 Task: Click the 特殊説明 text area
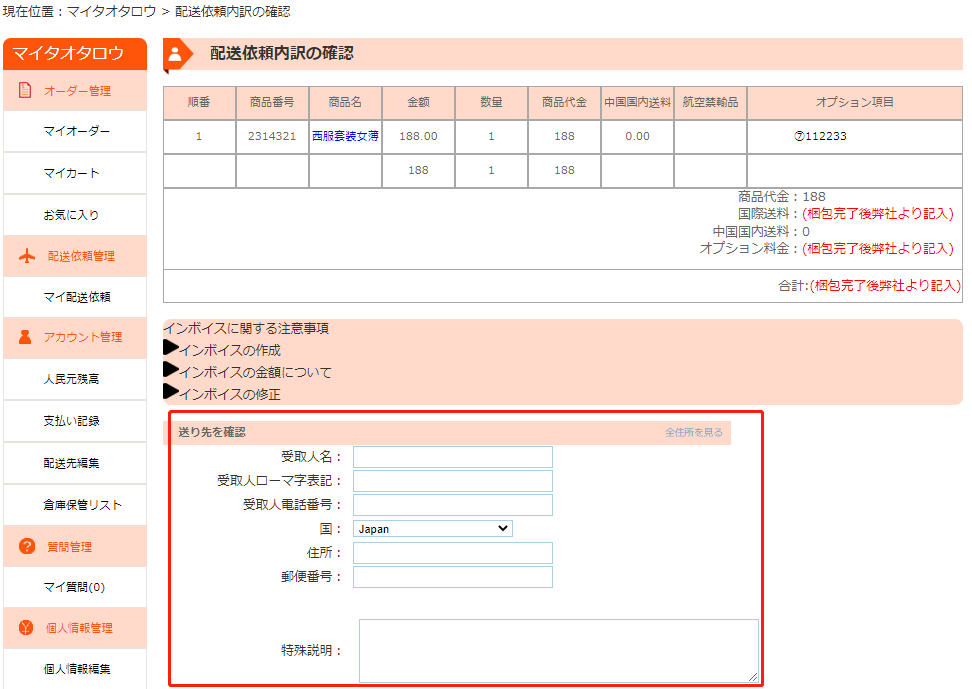tap(558, 650)
